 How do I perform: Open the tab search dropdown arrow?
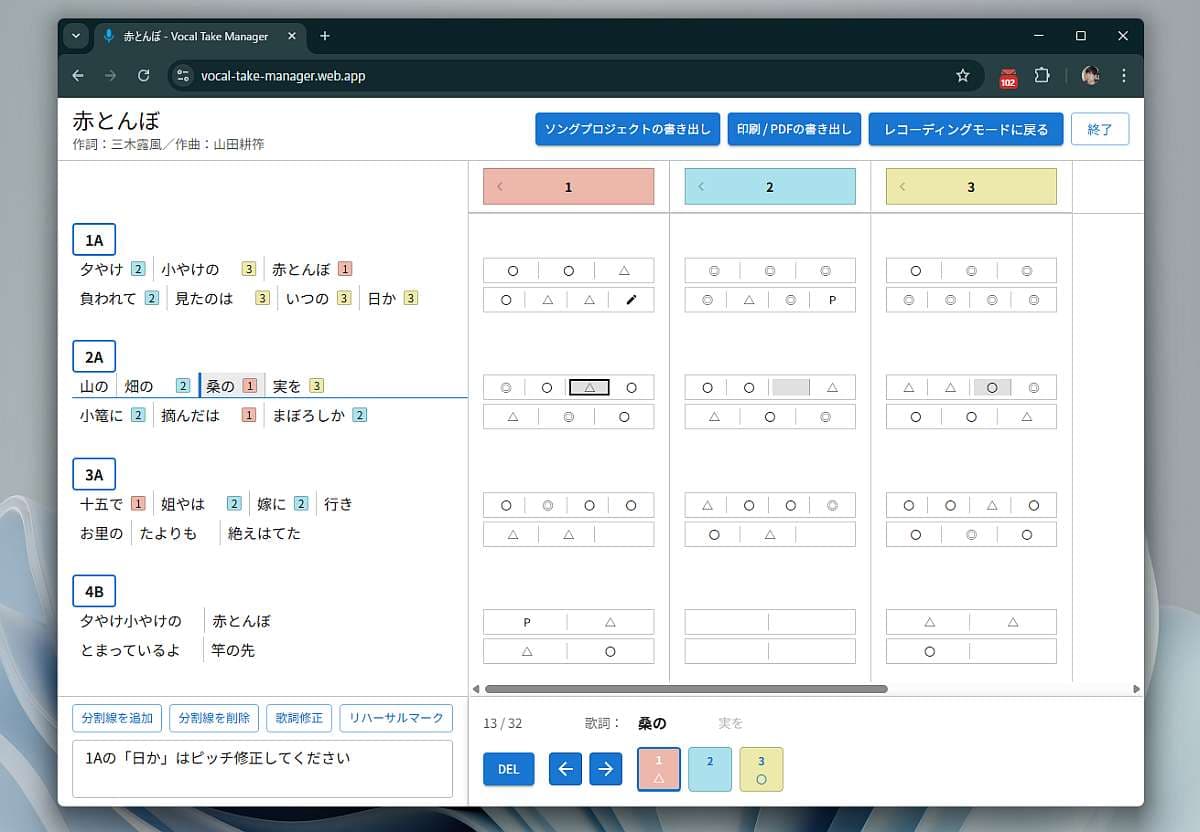pos(76,36)
